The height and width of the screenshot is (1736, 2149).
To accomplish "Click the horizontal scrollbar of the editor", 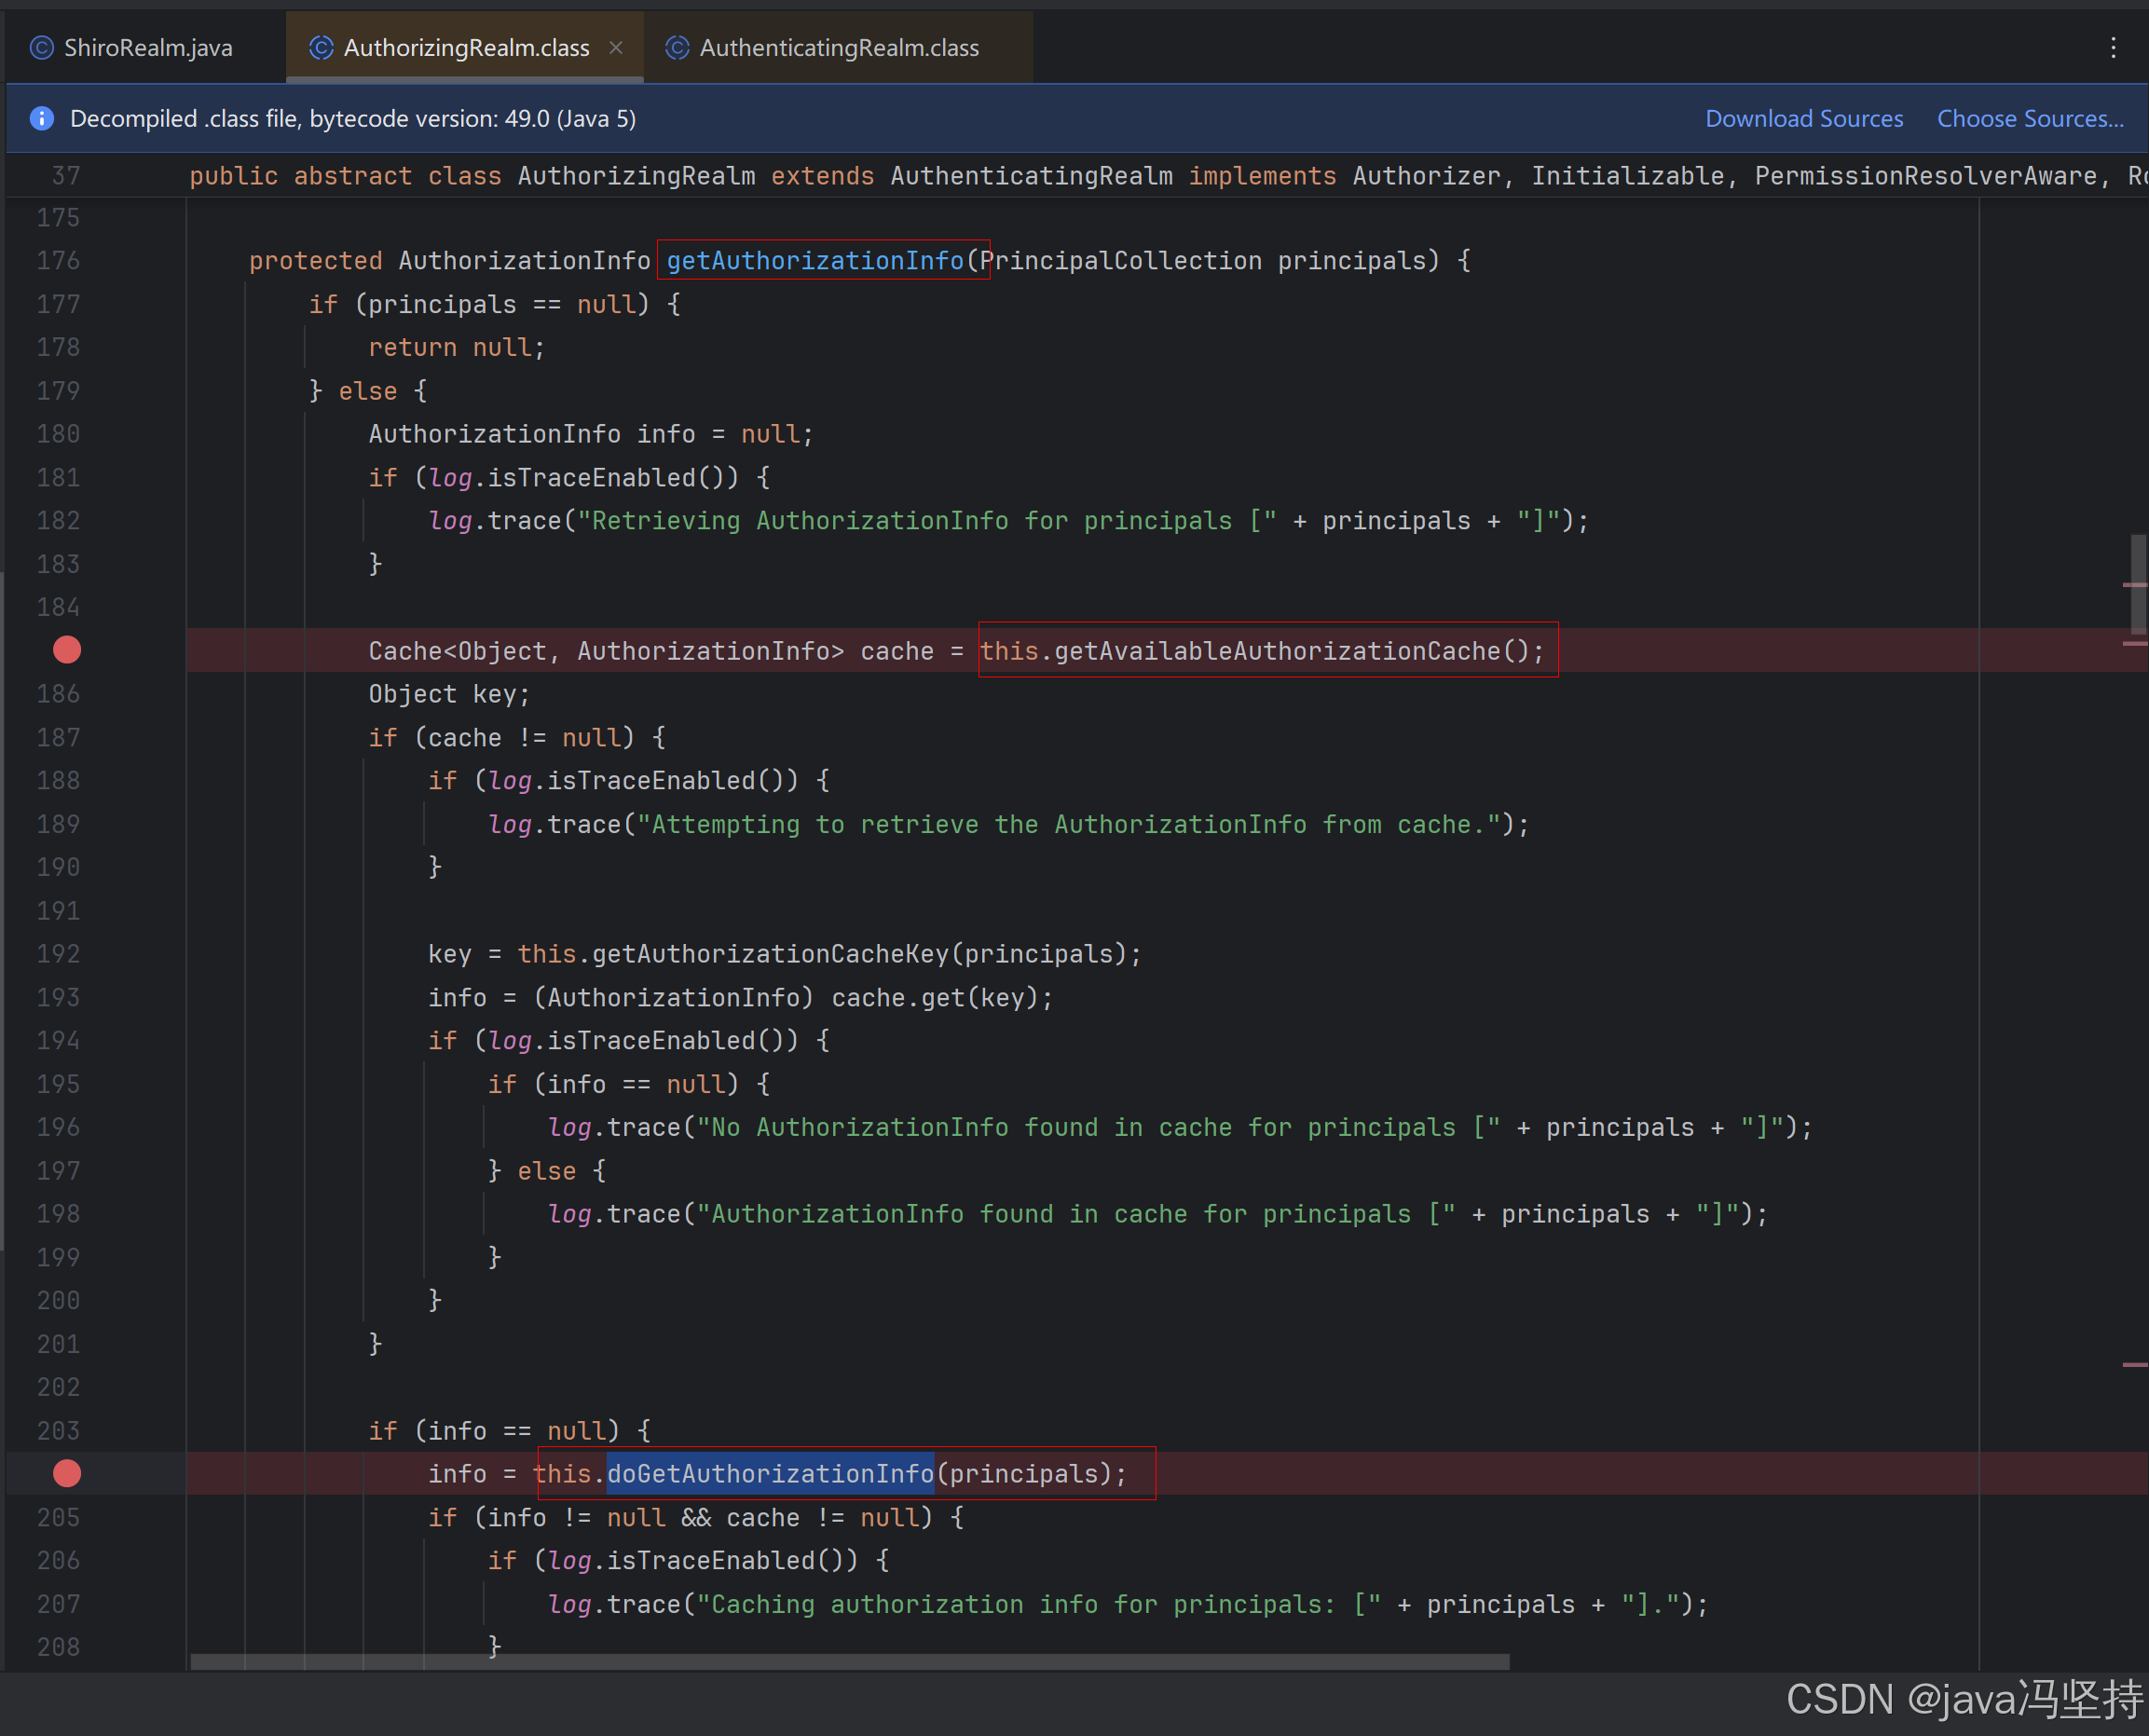I will point(849,1661).
